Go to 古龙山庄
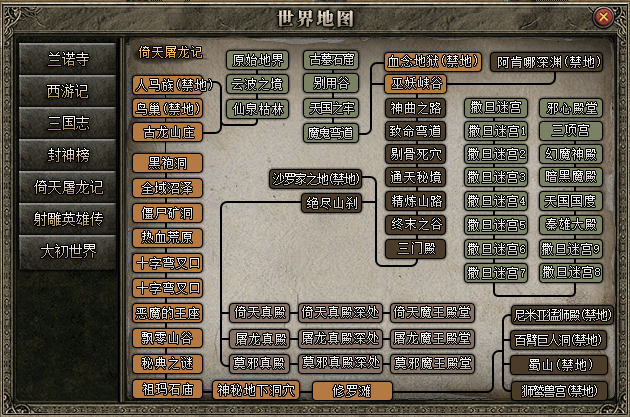Screen dimensions: 630x417 tap(168, 133)
